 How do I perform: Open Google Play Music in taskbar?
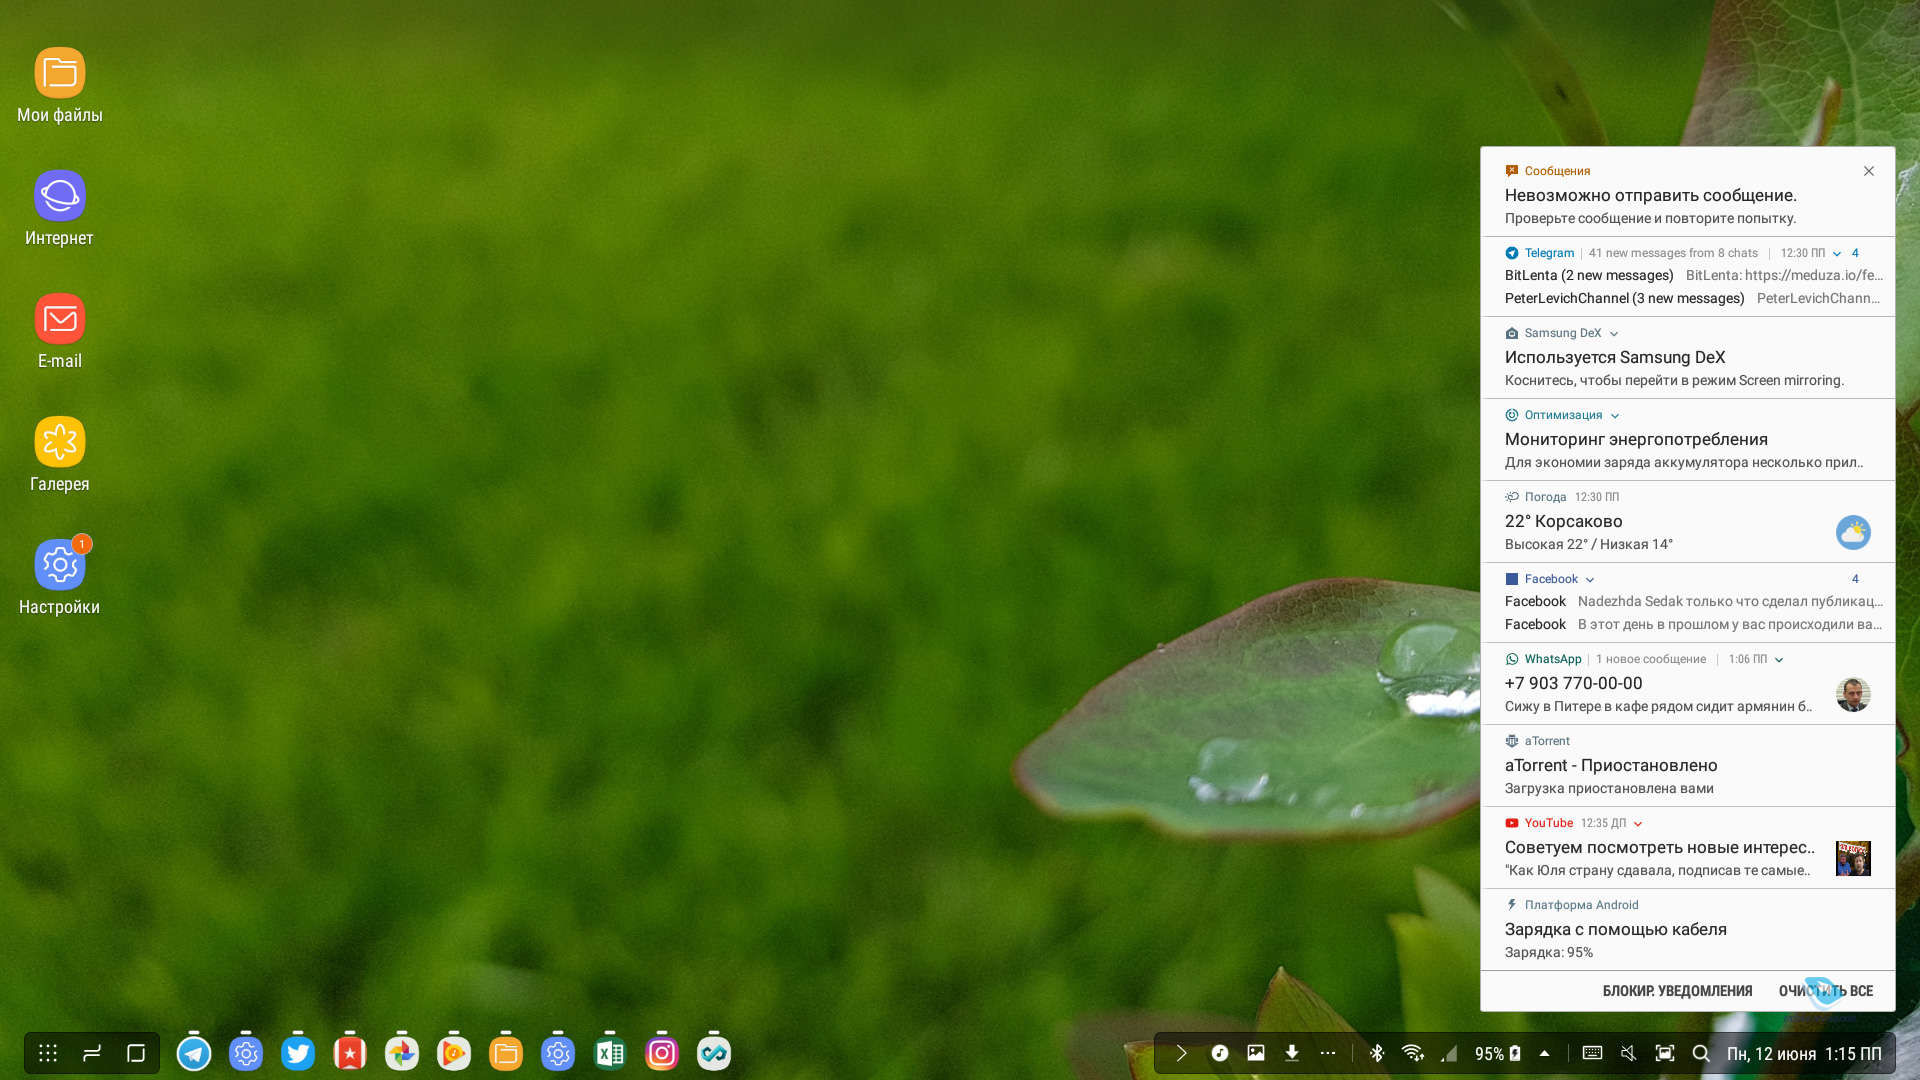coord(454,1053)
